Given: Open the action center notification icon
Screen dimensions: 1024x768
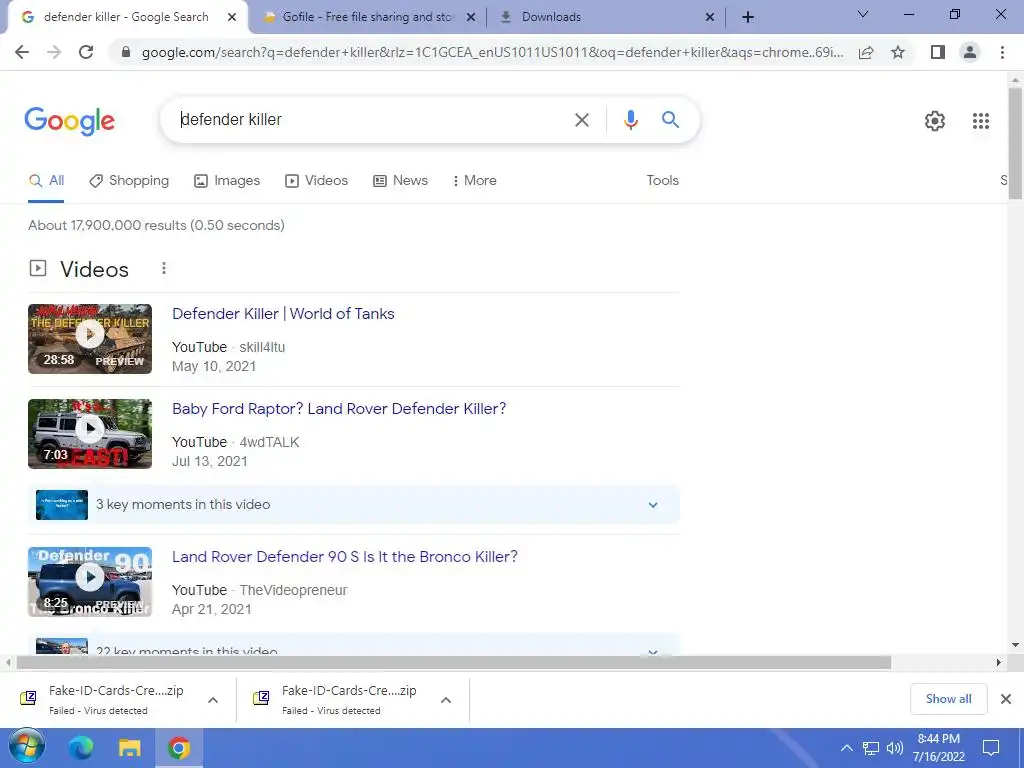Looking at the screenshot, I should tap(991, 748).
